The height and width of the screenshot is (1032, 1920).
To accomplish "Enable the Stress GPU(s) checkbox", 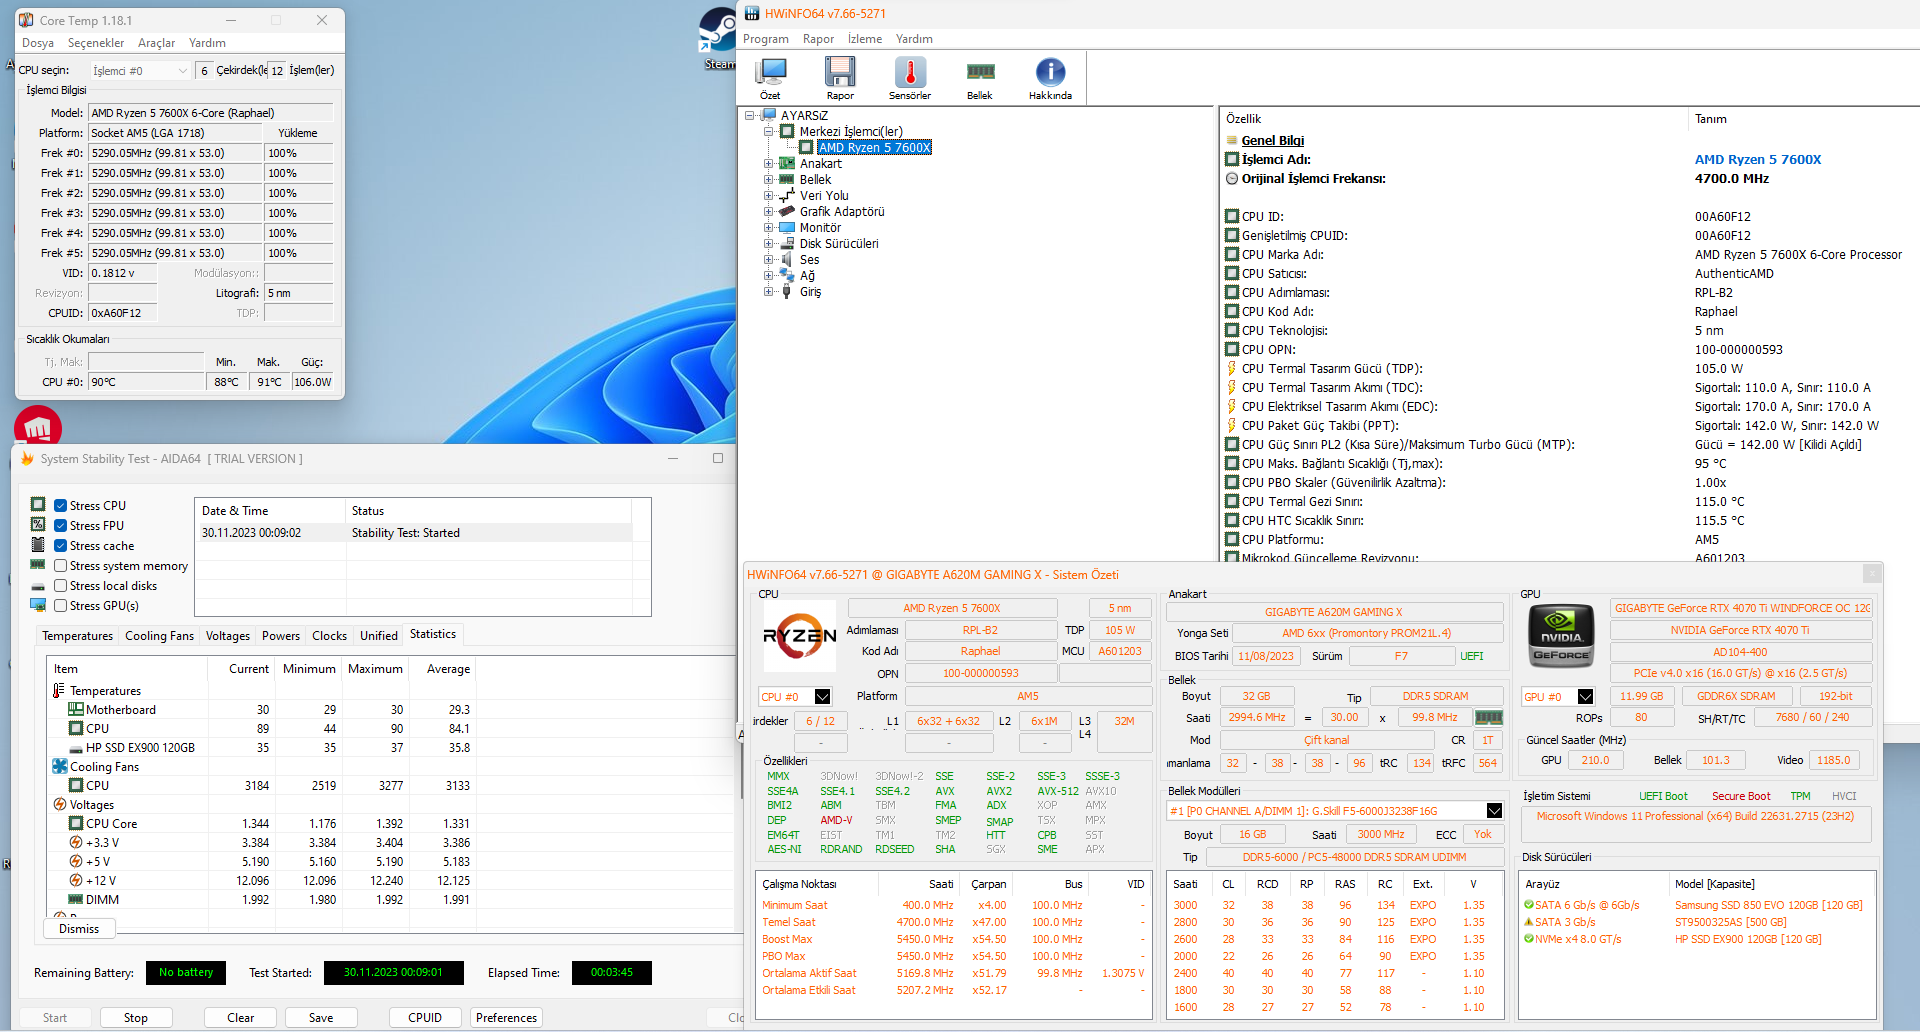I will click(x=61, y=606).
